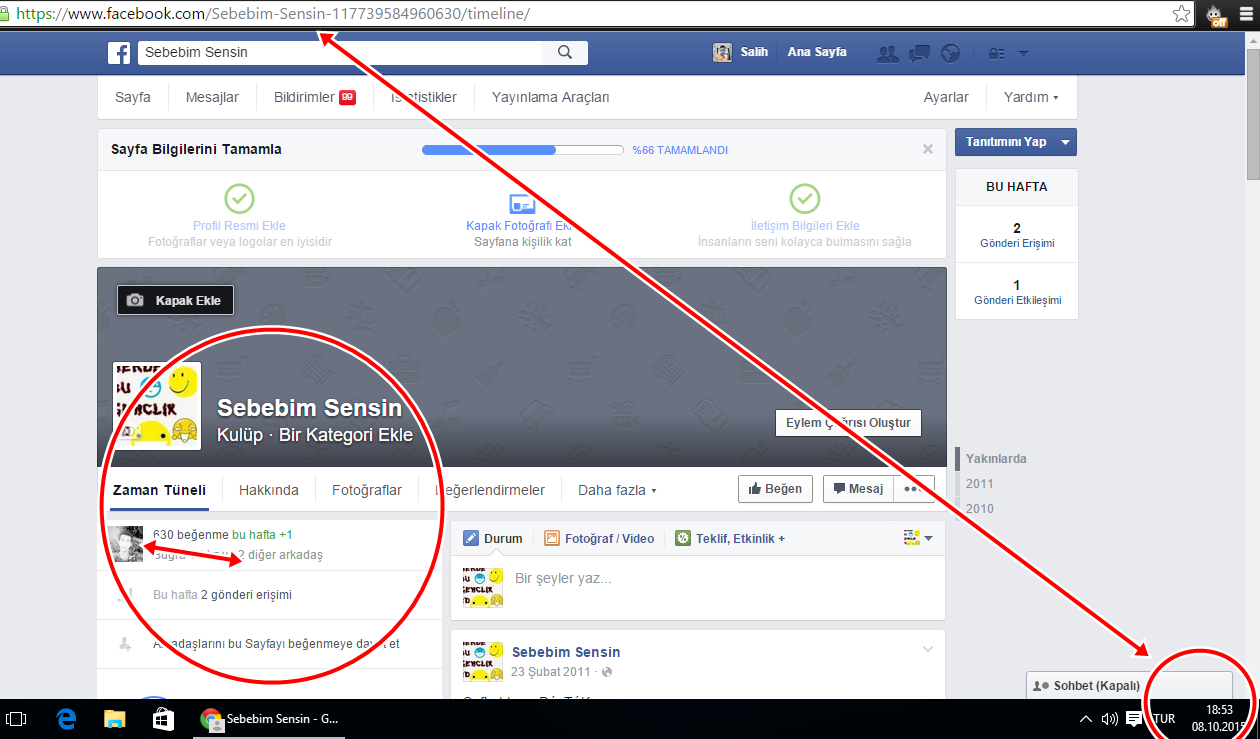Click Sebebim Sensin post author link
The image size is (1260, 739).
[x=566, y=652]
